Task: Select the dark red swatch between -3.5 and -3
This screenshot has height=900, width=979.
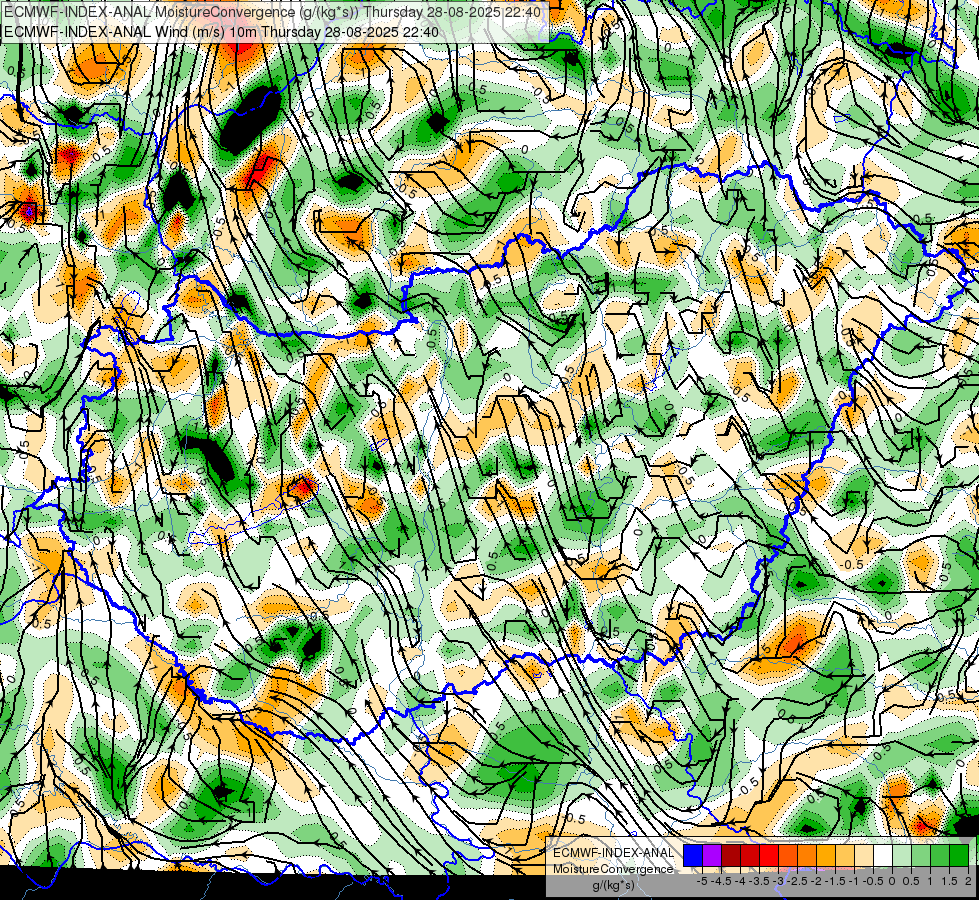Action: coord(750,856)
